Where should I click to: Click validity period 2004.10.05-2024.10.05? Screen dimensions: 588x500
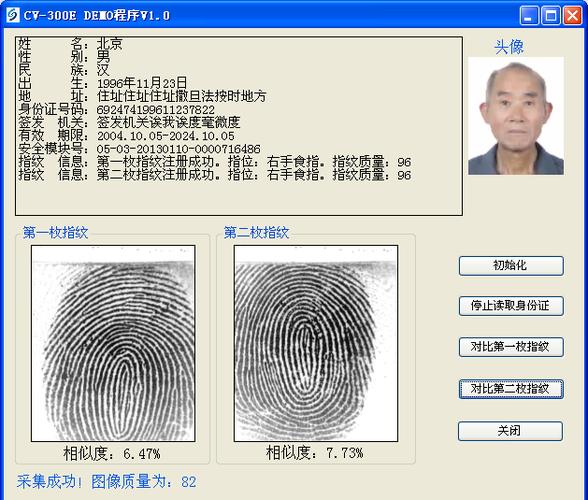pyautogui.click(x=165, y=136)
